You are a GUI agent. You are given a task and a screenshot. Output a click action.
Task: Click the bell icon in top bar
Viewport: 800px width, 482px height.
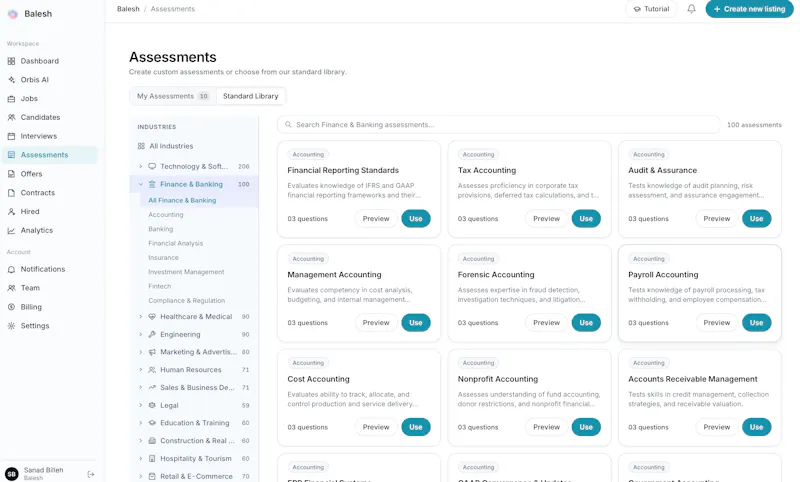[691, 9]
